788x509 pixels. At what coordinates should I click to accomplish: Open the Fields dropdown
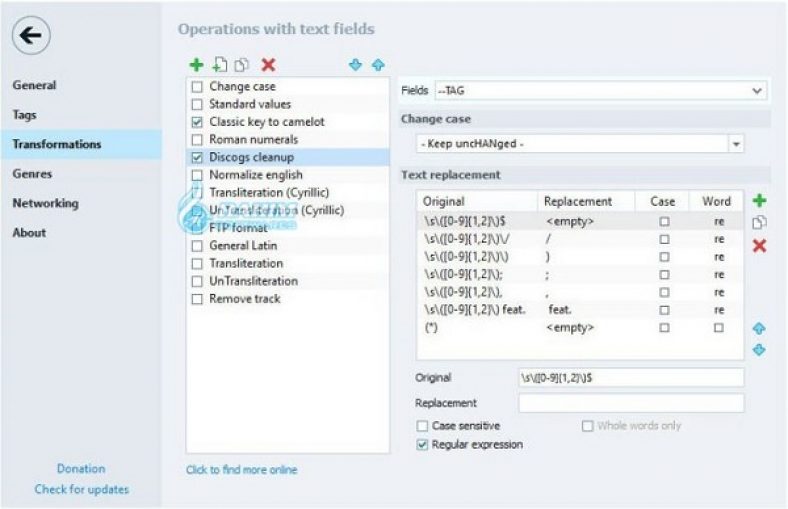pos(601,91)
